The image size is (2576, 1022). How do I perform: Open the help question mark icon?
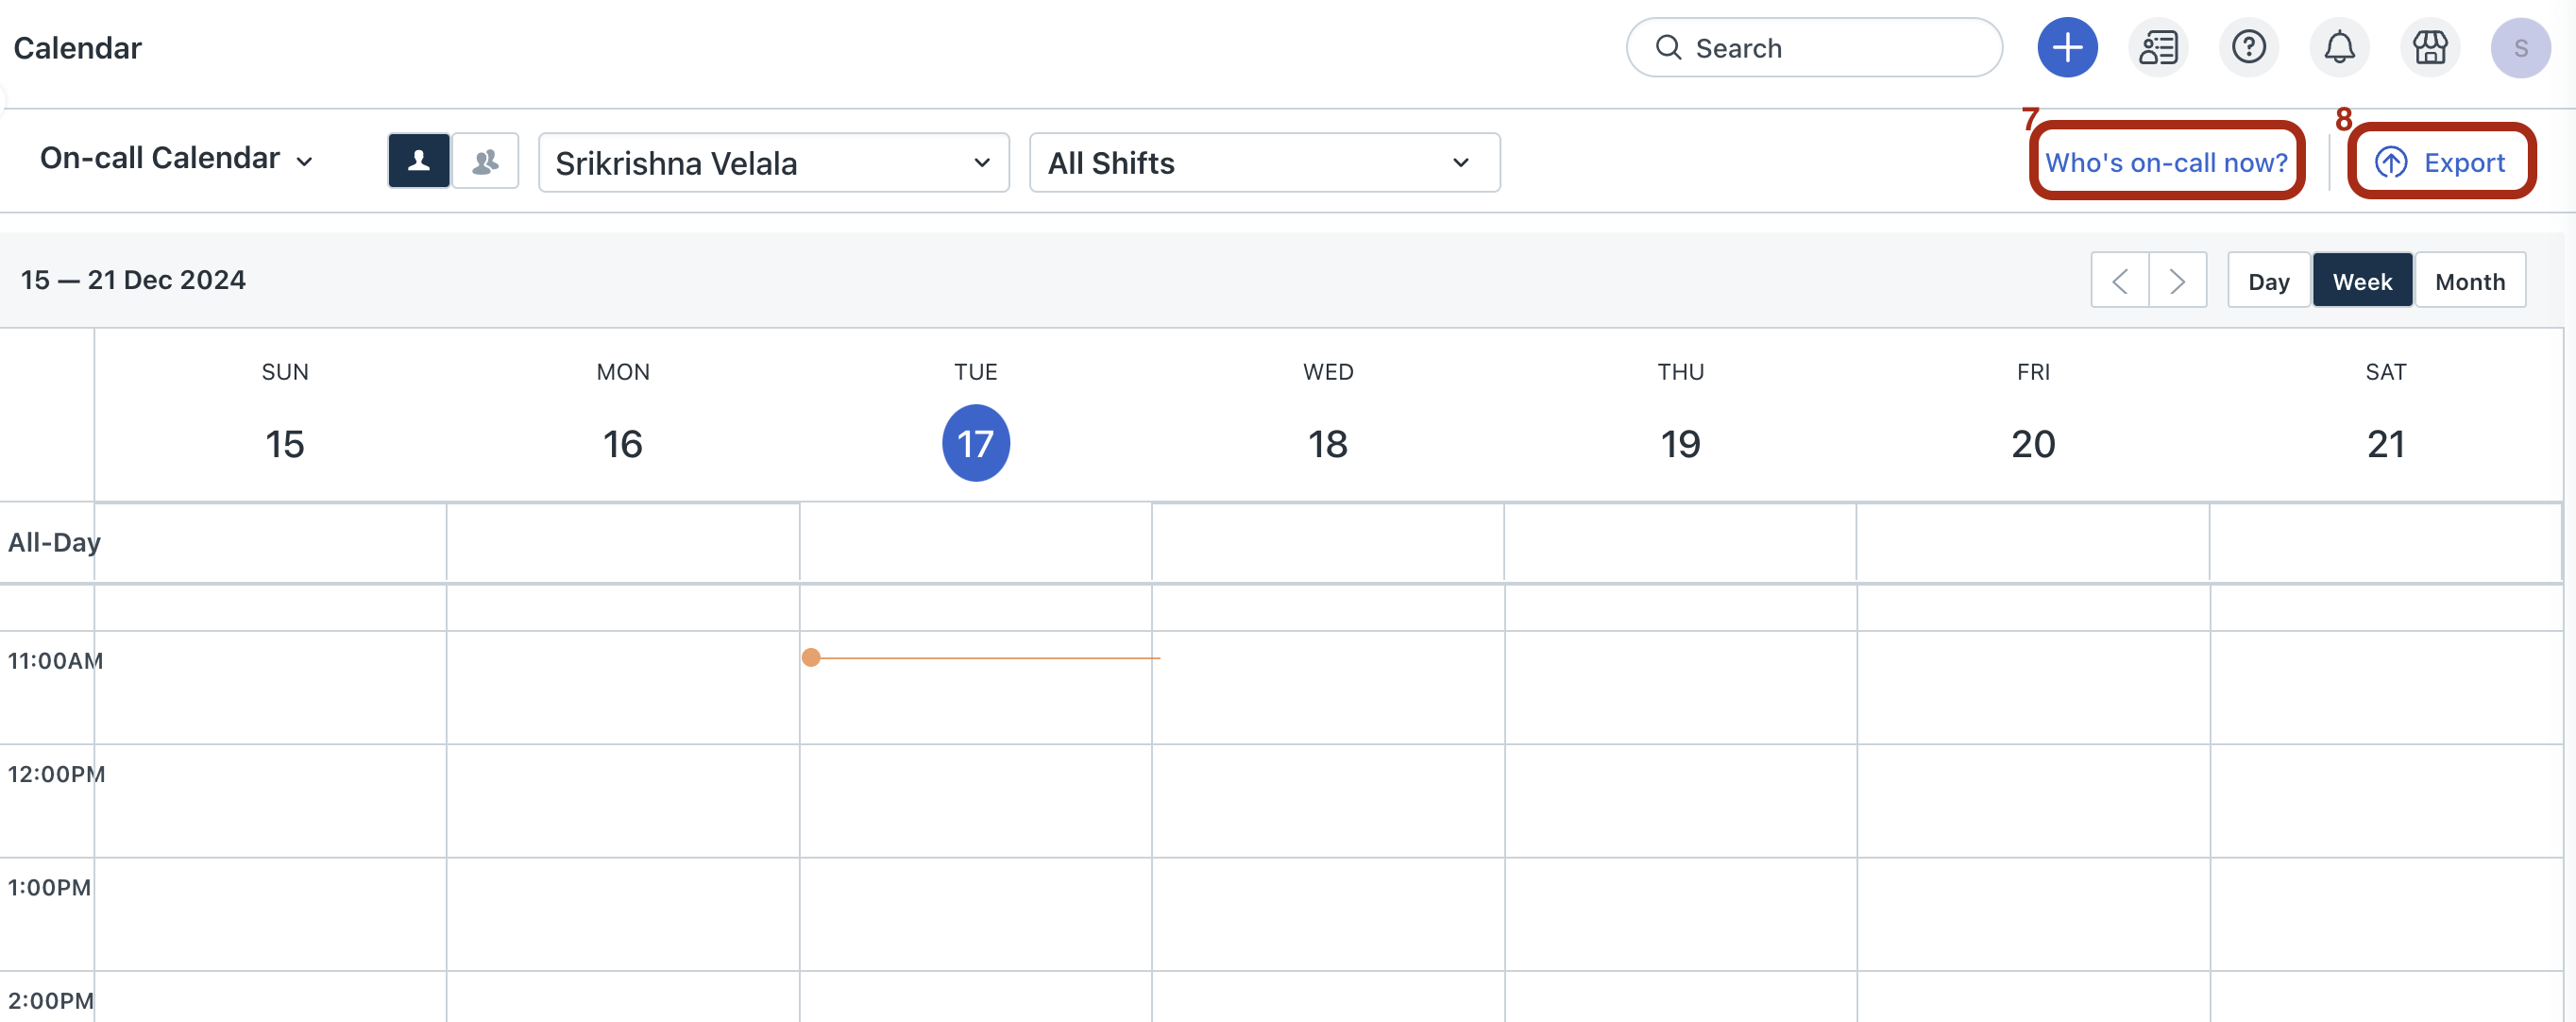click(2248, 47)
